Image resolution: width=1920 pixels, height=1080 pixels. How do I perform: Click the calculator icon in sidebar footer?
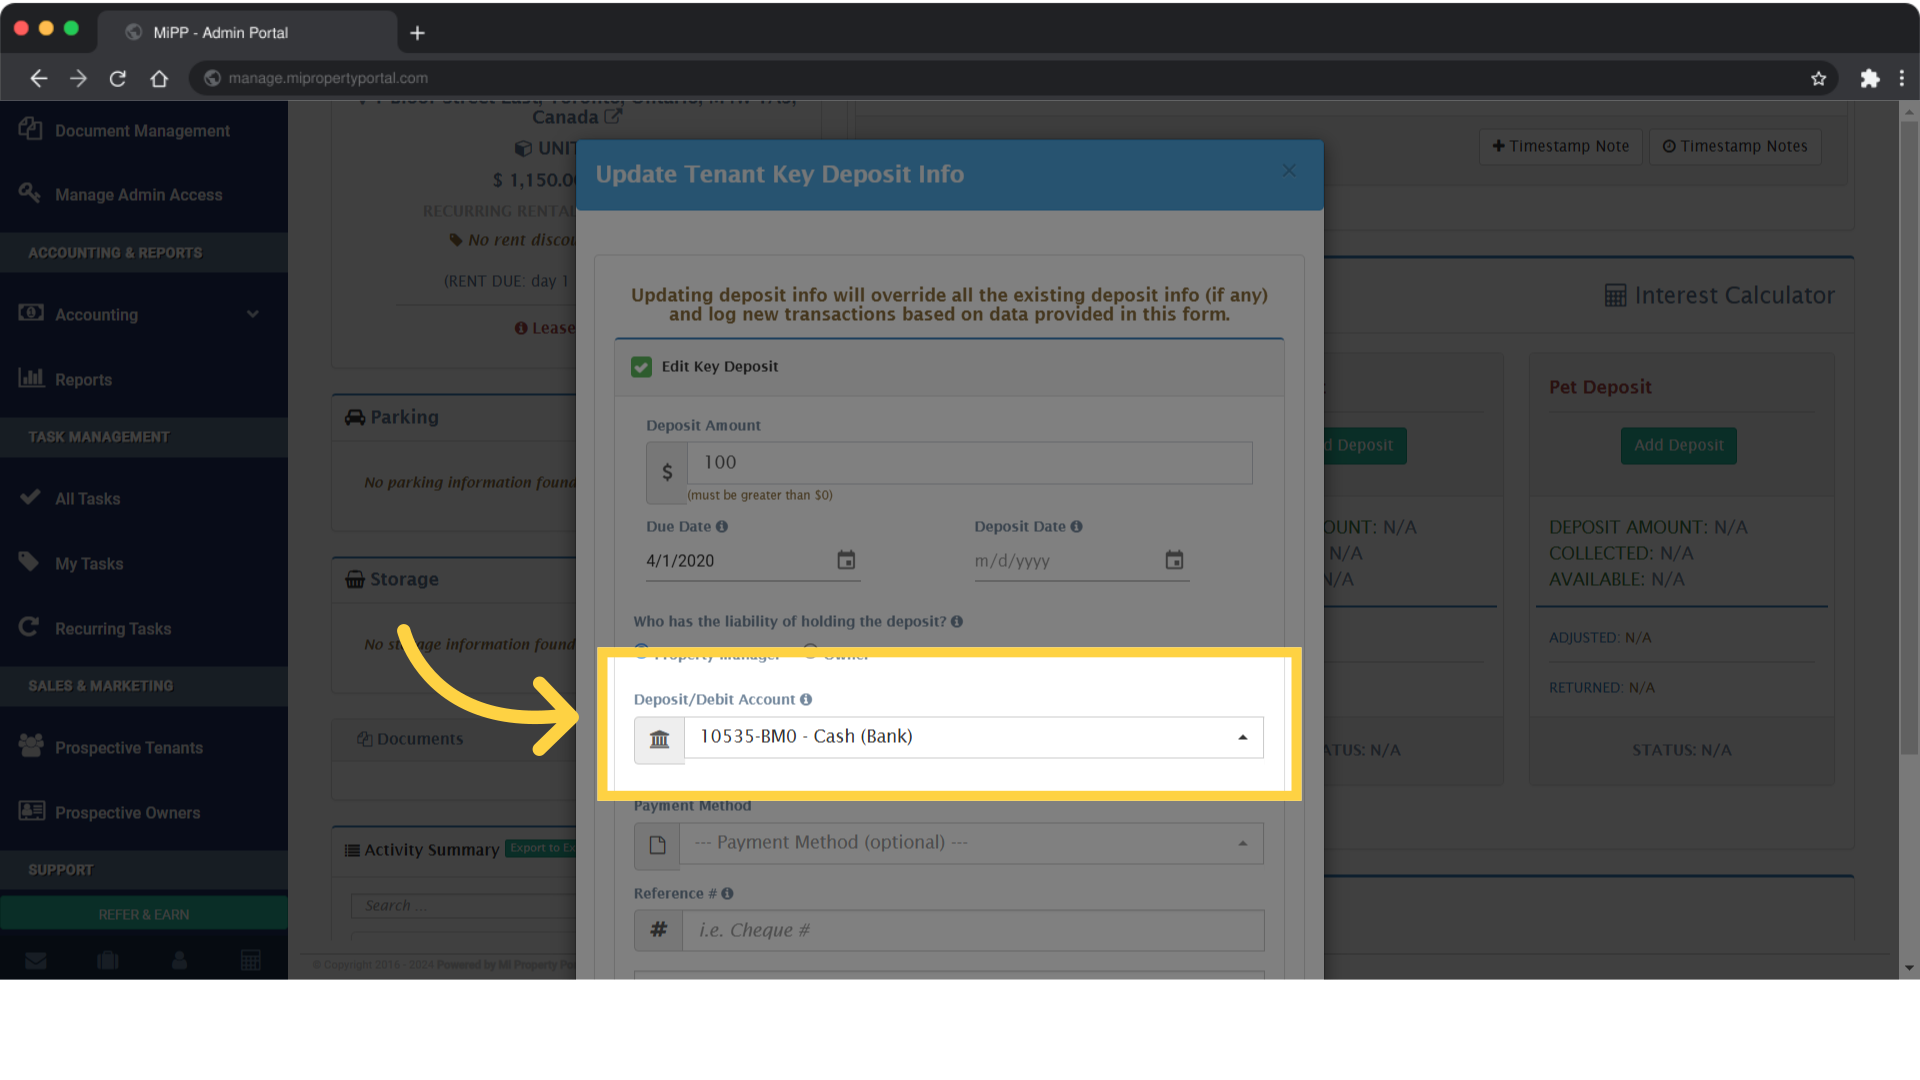251,961
